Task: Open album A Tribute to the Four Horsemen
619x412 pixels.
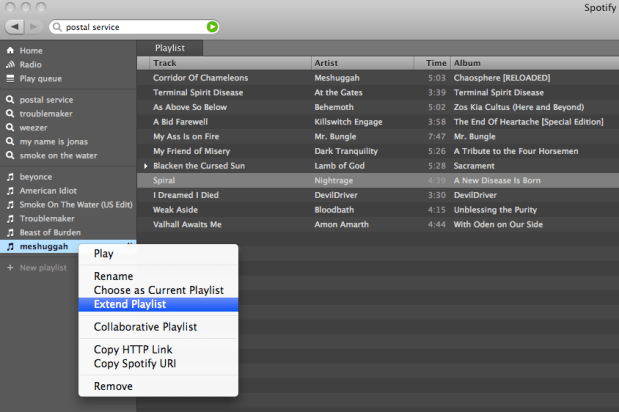Action: pyautogui.click(x=516, y=151)
